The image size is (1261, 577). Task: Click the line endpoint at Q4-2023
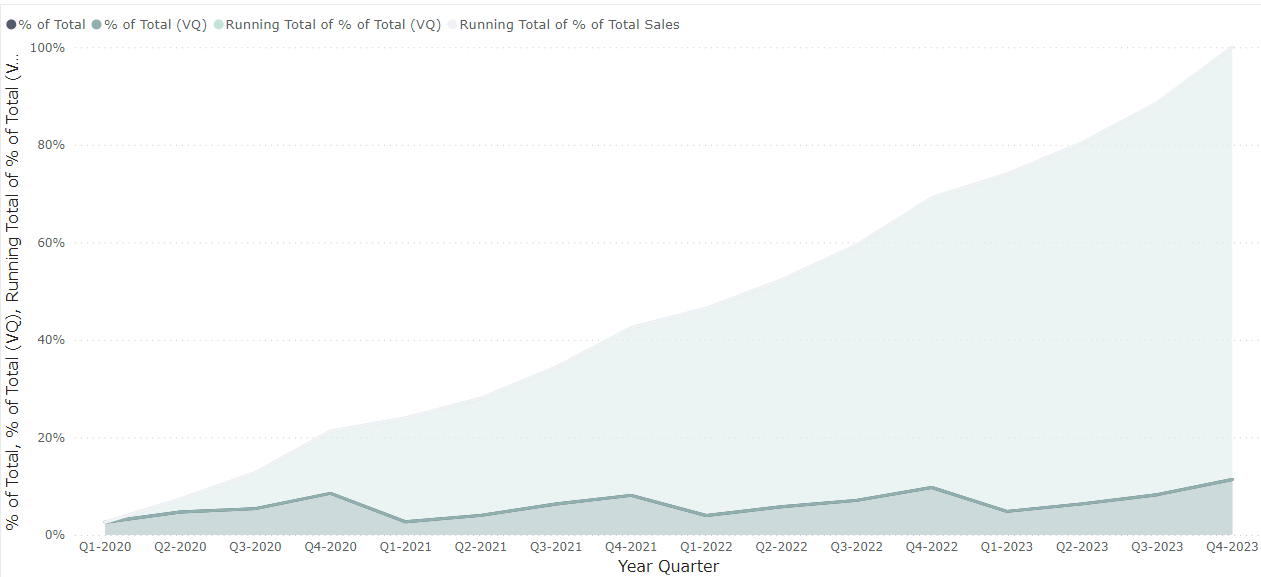coord(1232,479)
